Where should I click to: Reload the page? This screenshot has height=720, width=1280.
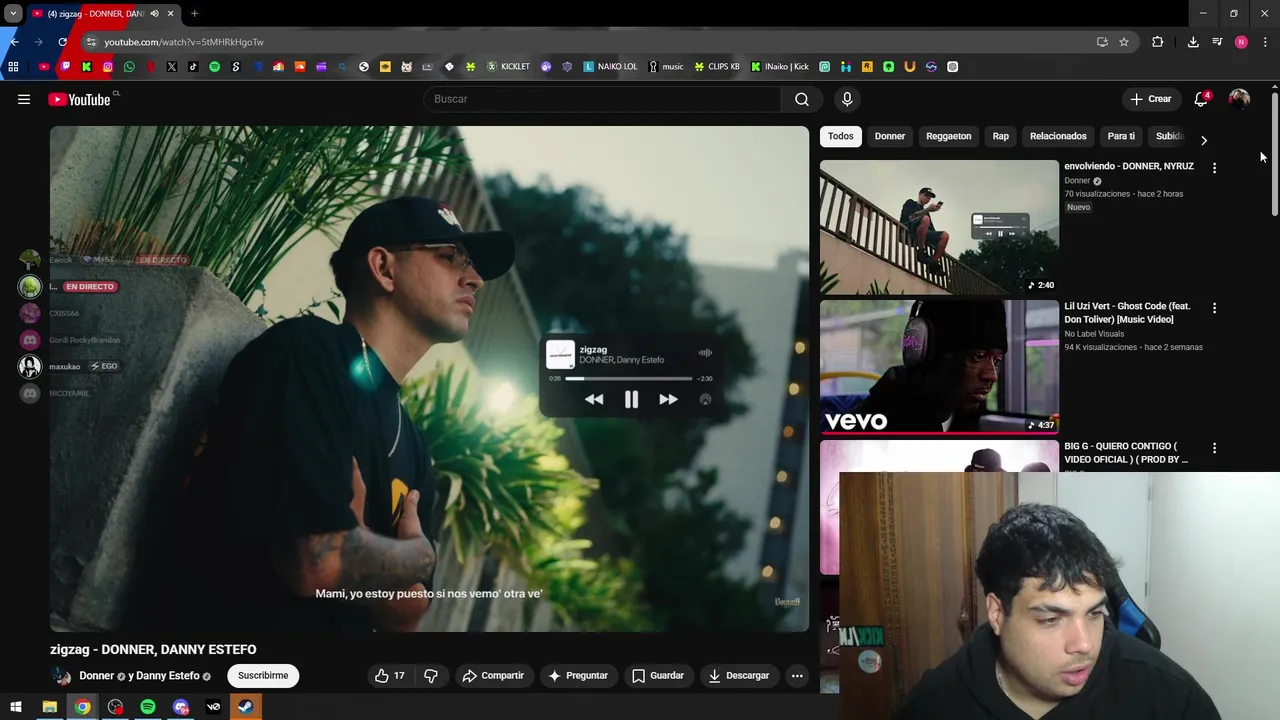pos(62,42)
